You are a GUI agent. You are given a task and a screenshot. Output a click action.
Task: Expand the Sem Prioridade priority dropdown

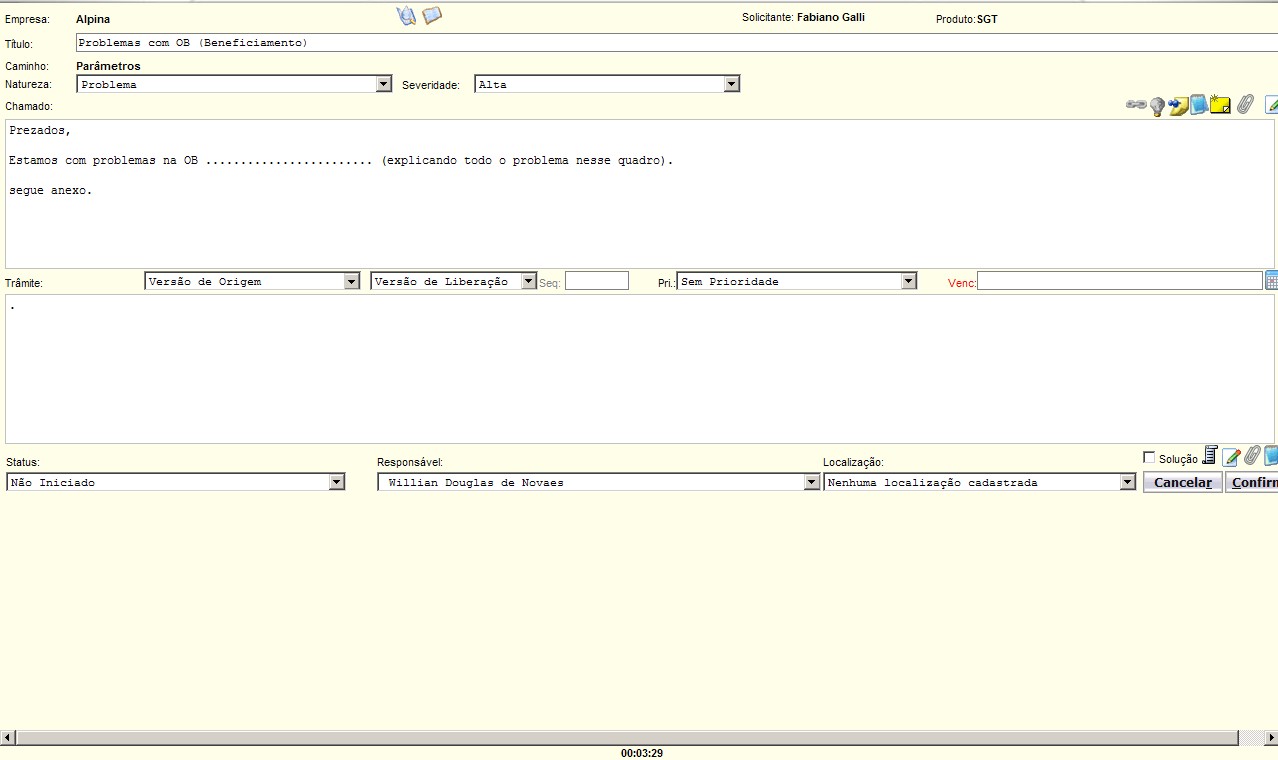[x=908, y=282]
